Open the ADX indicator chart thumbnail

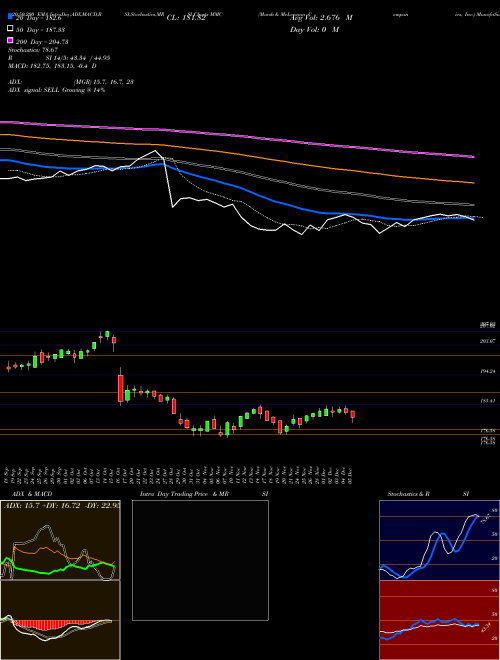click(x=60, y=540)
